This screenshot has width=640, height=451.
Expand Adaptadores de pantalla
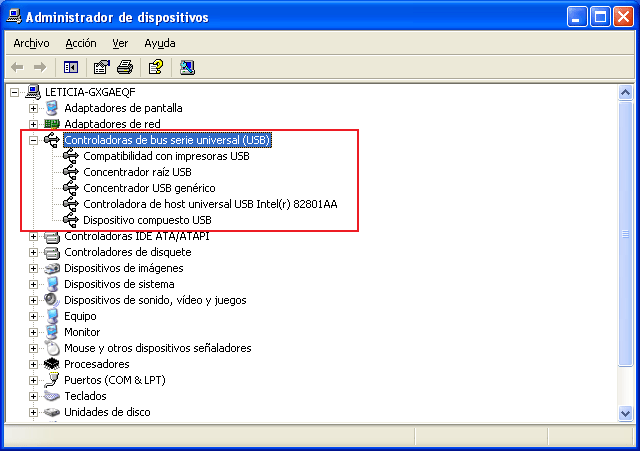tap(33, 108)
